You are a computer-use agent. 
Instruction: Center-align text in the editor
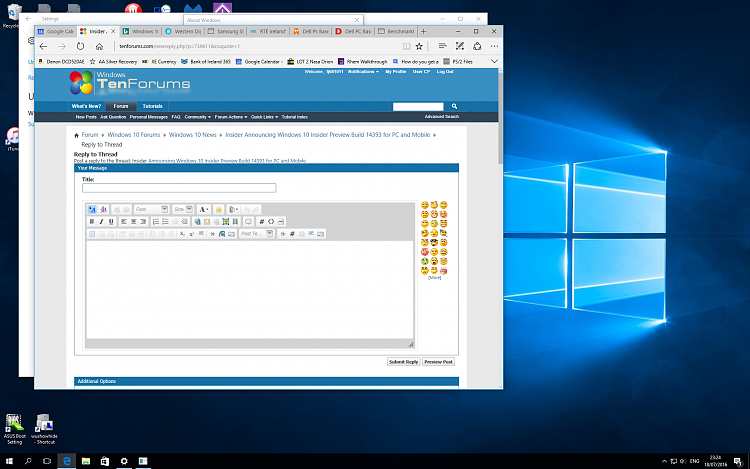pos(133,221)
